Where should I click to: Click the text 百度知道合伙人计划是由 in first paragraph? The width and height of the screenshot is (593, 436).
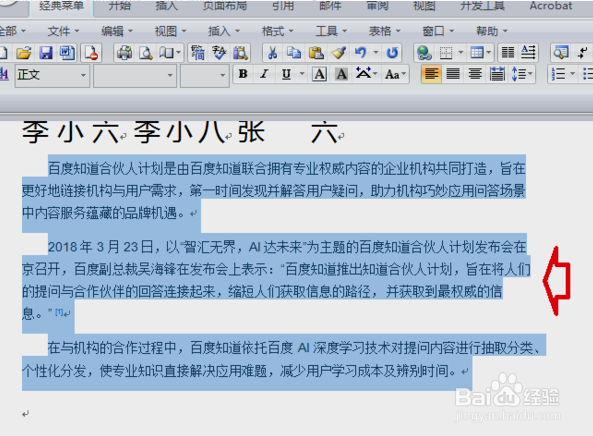(x=118, y=168)
